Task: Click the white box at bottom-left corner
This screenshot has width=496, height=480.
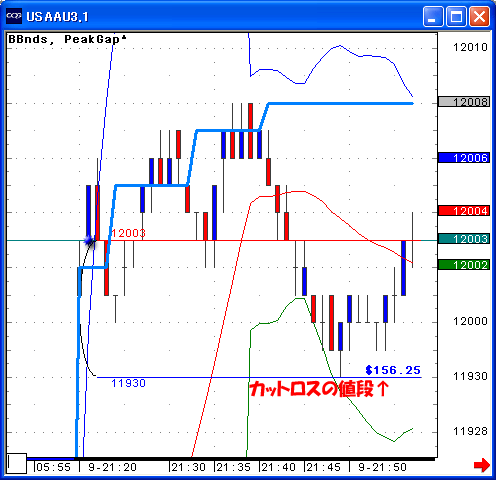Action: pos(17,463)
